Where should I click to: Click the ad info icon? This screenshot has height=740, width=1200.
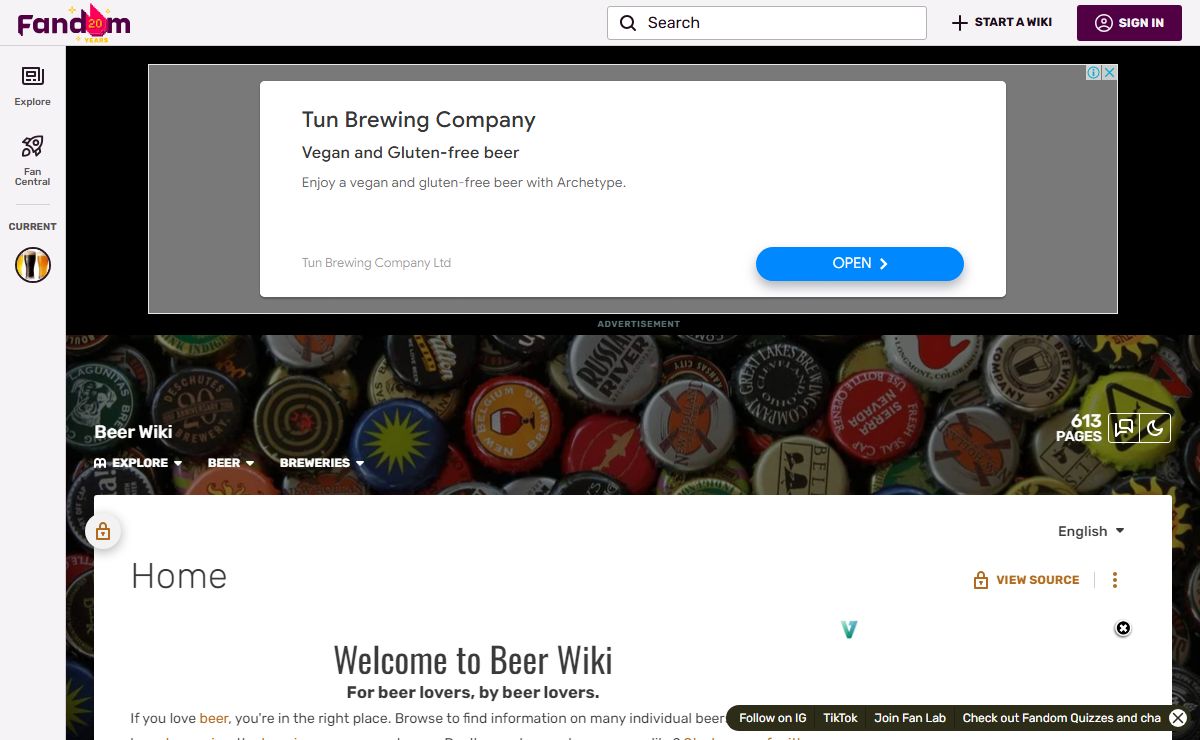(1094, 72)
